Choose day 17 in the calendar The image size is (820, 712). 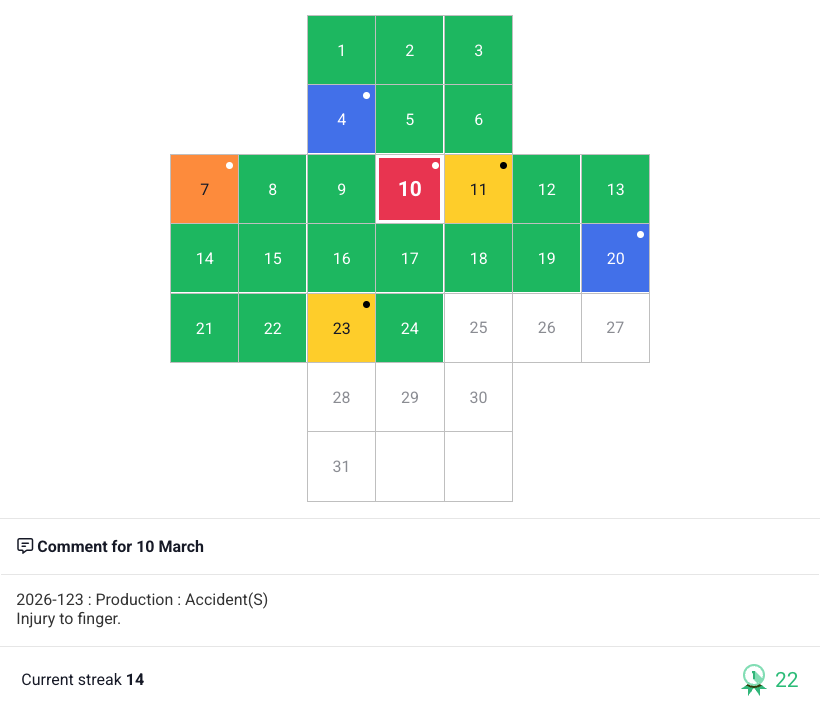click(410, 258)
